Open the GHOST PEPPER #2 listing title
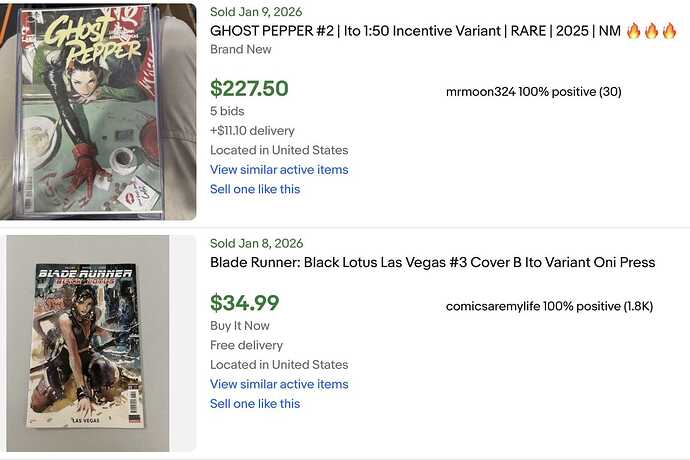Screen dimensions: 690x460 click(x=416, y=31)
